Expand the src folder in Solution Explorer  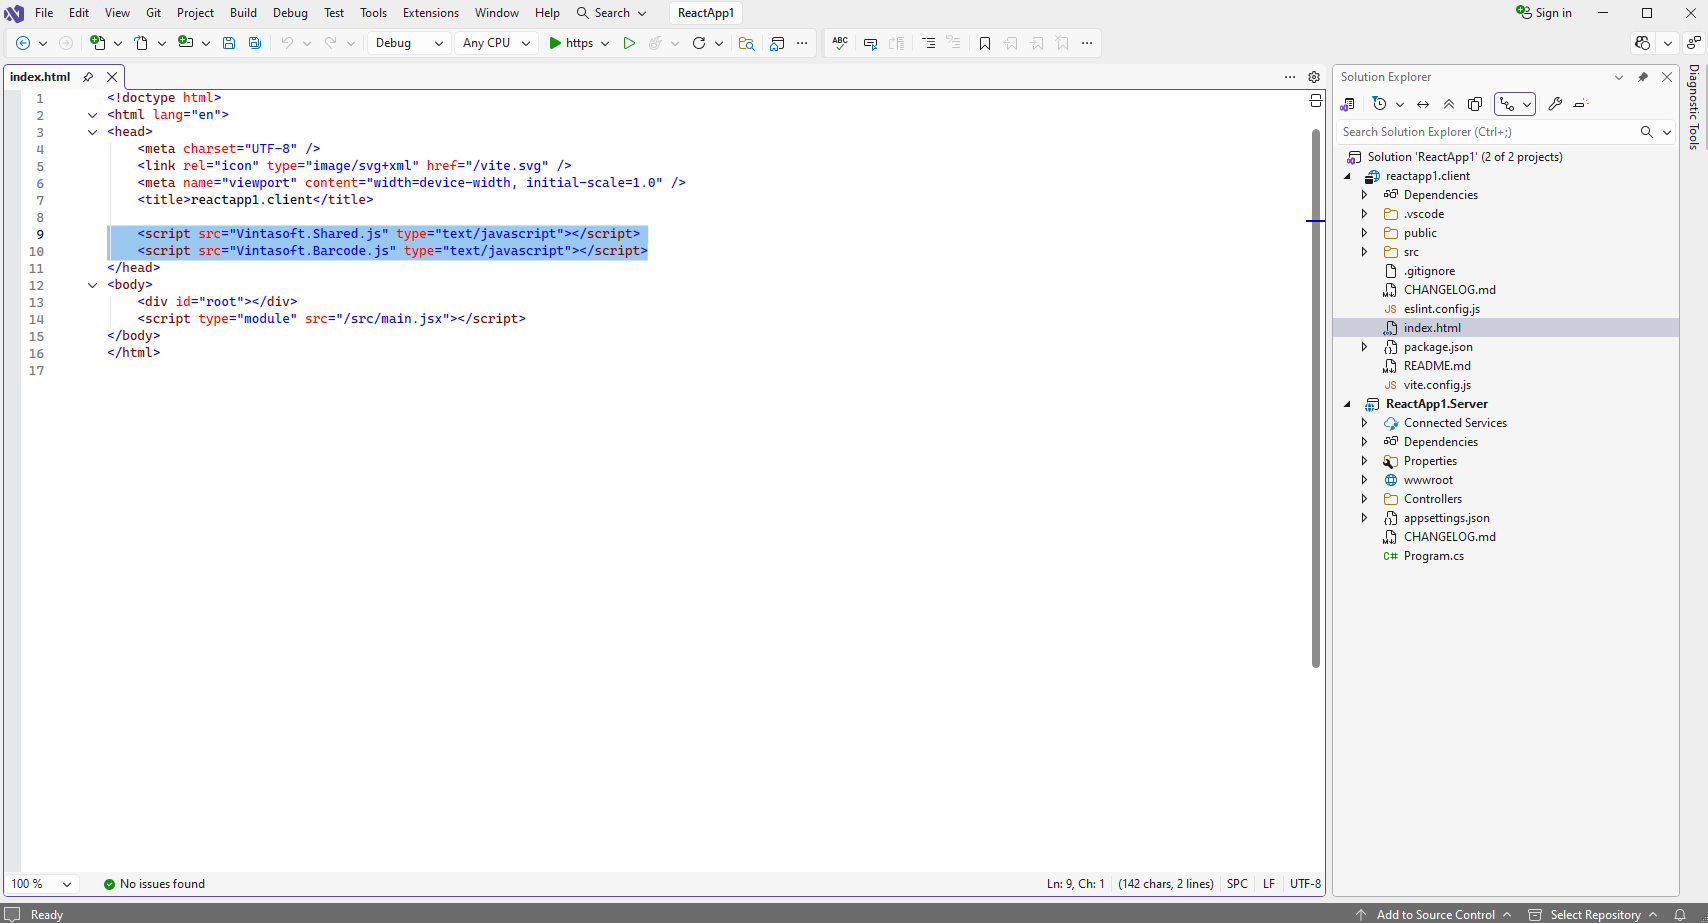click(x=1364, y=252)
